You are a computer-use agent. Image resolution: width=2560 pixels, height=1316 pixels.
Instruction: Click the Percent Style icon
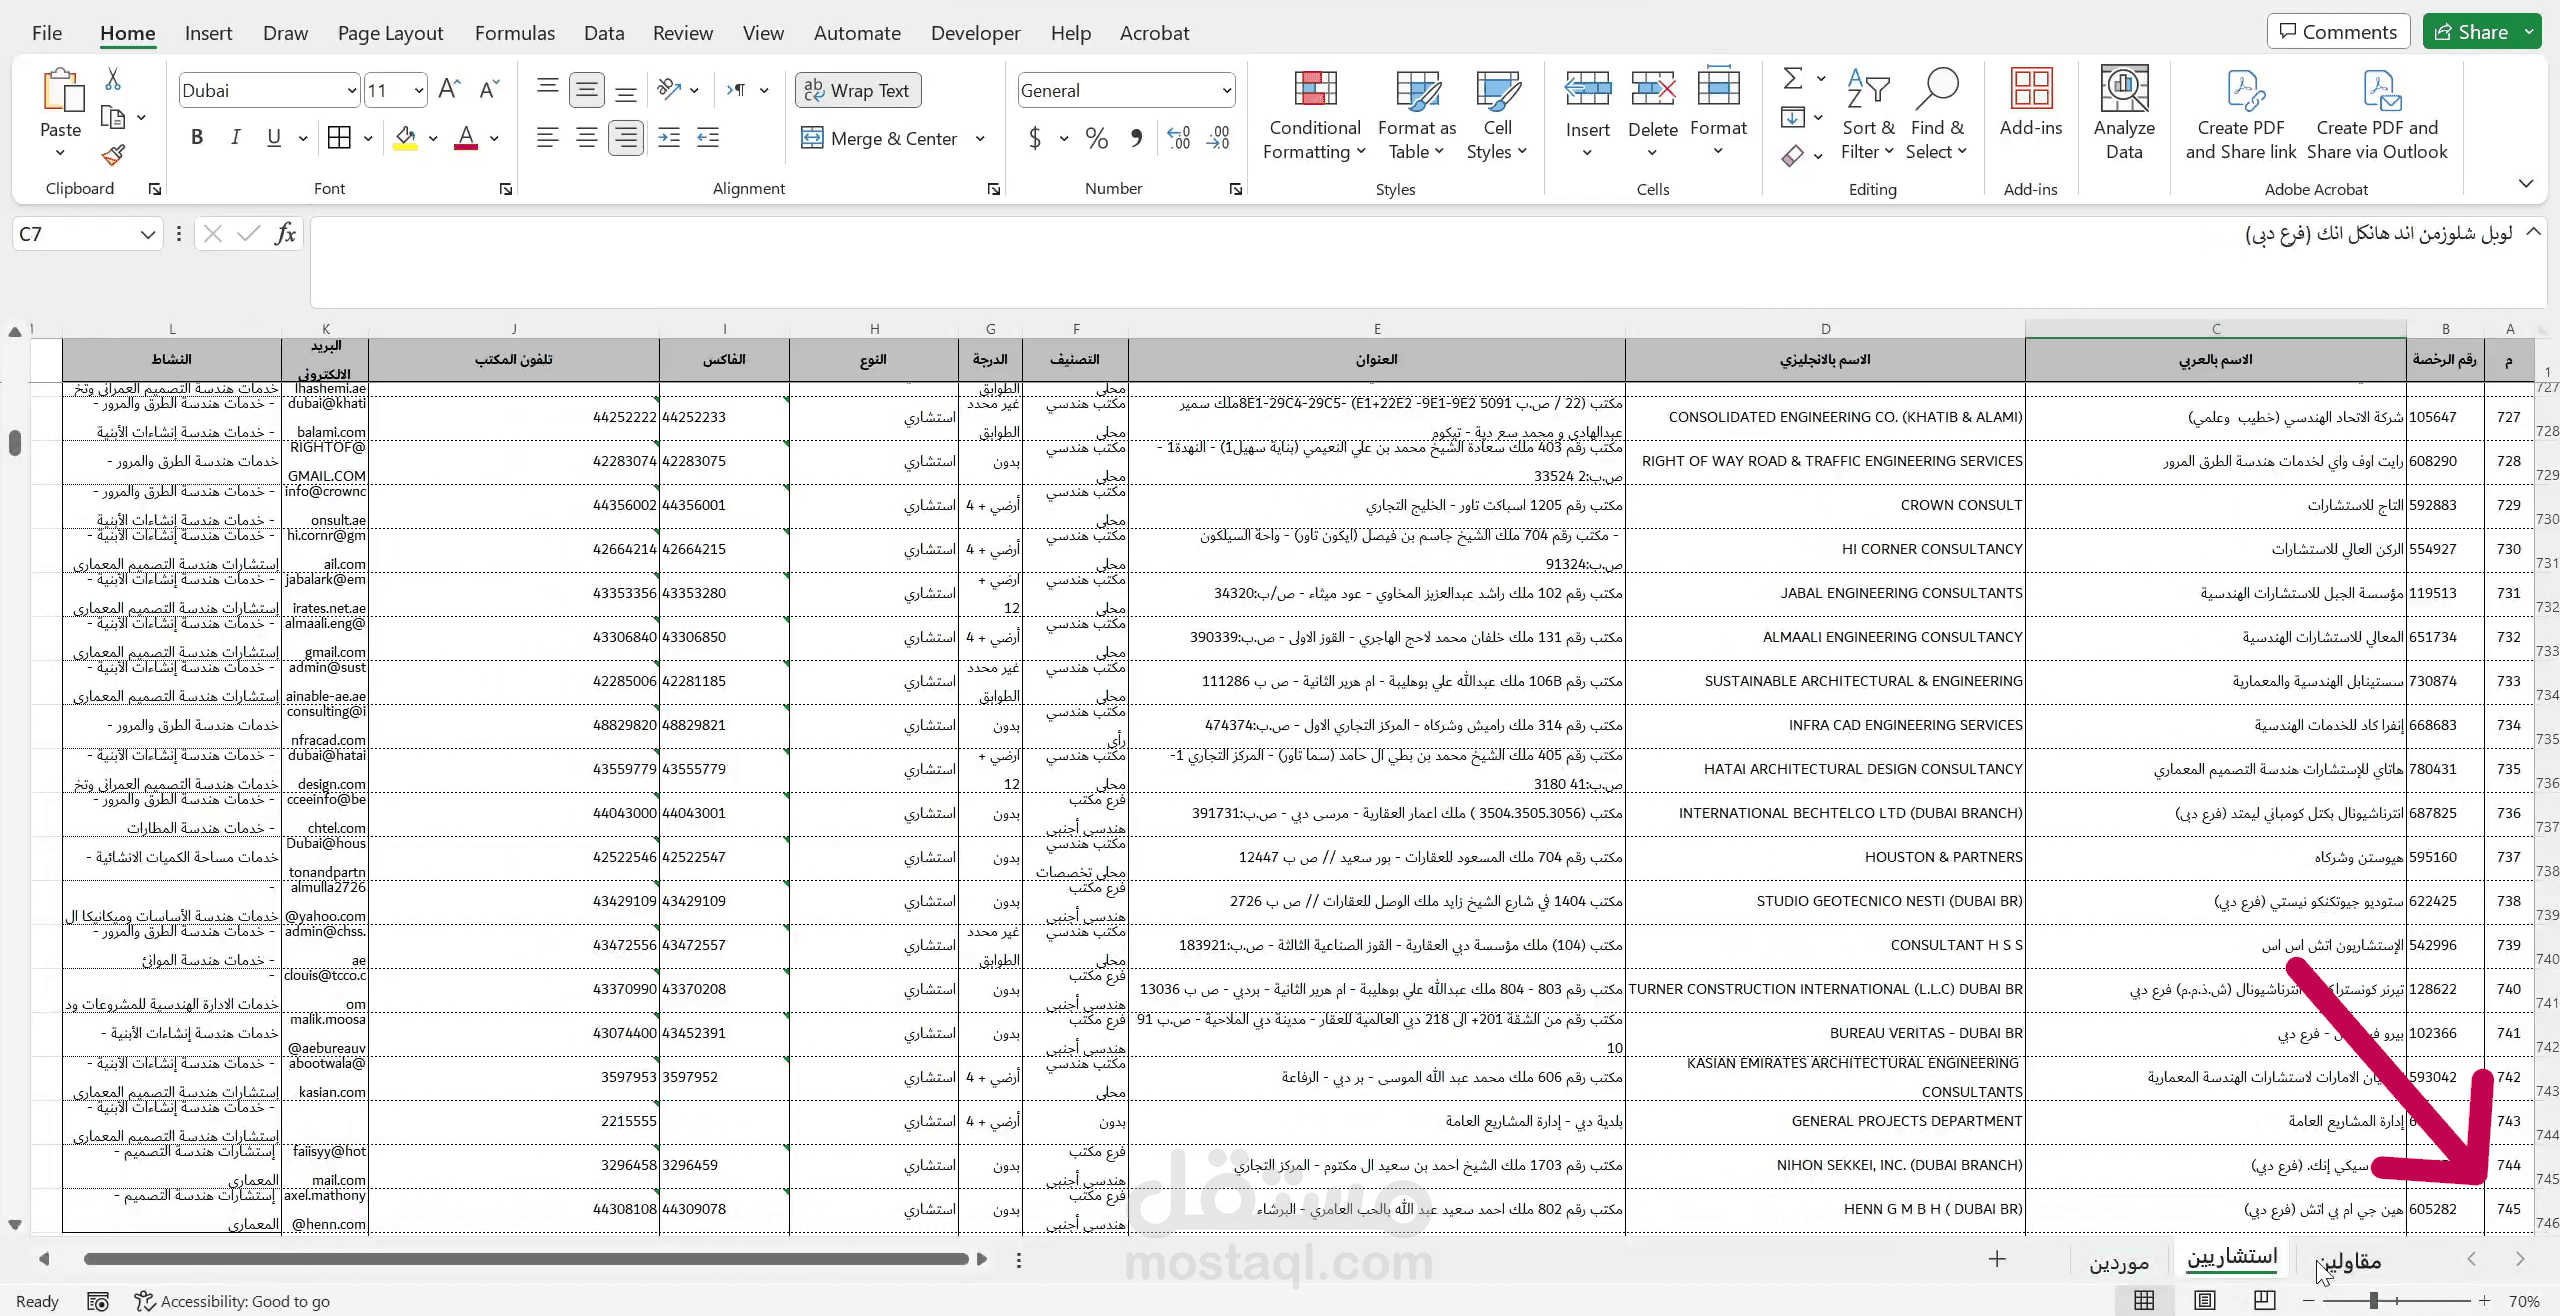(x=1097, y=138)
